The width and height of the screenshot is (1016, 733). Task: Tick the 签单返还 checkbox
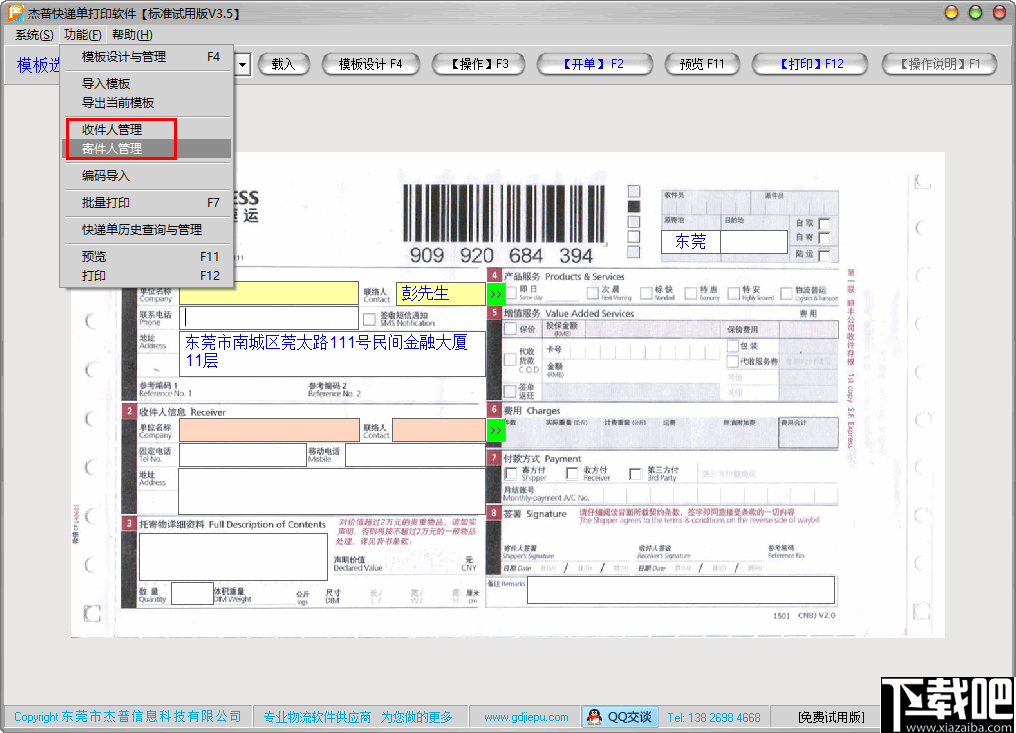coord(510,391)
